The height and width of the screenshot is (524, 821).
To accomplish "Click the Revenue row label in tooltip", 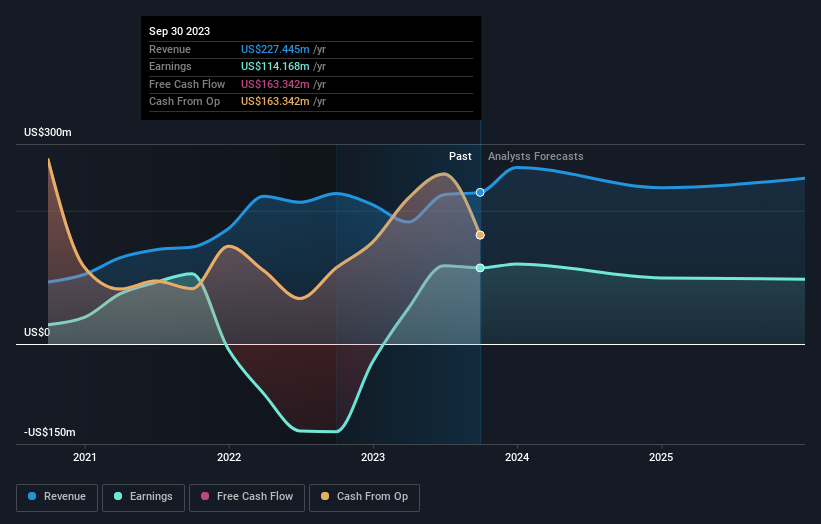I will [x=170, y=49].
